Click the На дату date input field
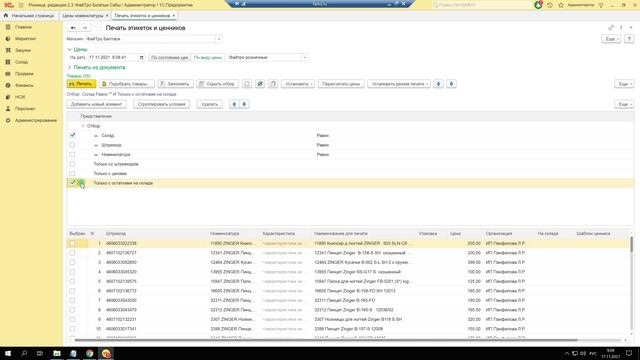 pos(113,58)
